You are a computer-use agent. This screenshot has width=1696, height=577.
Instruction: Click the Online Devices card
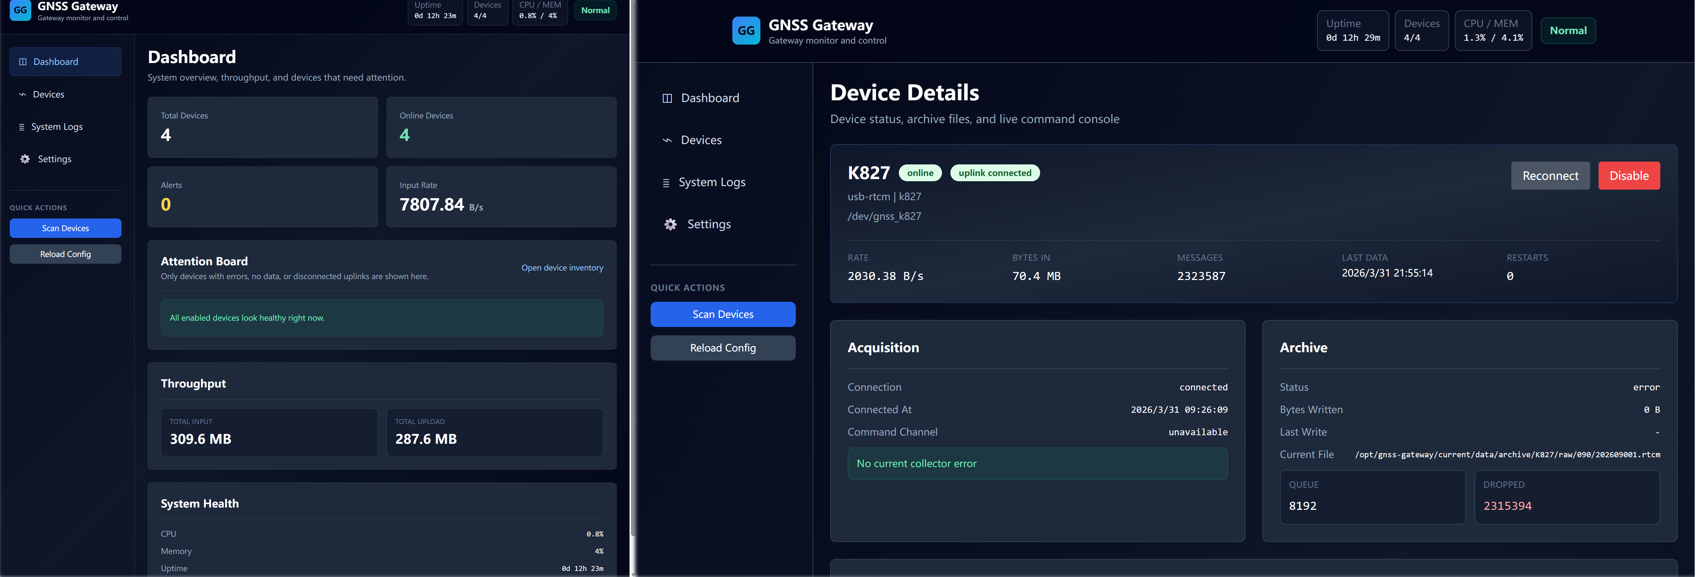tap(502, 127)
